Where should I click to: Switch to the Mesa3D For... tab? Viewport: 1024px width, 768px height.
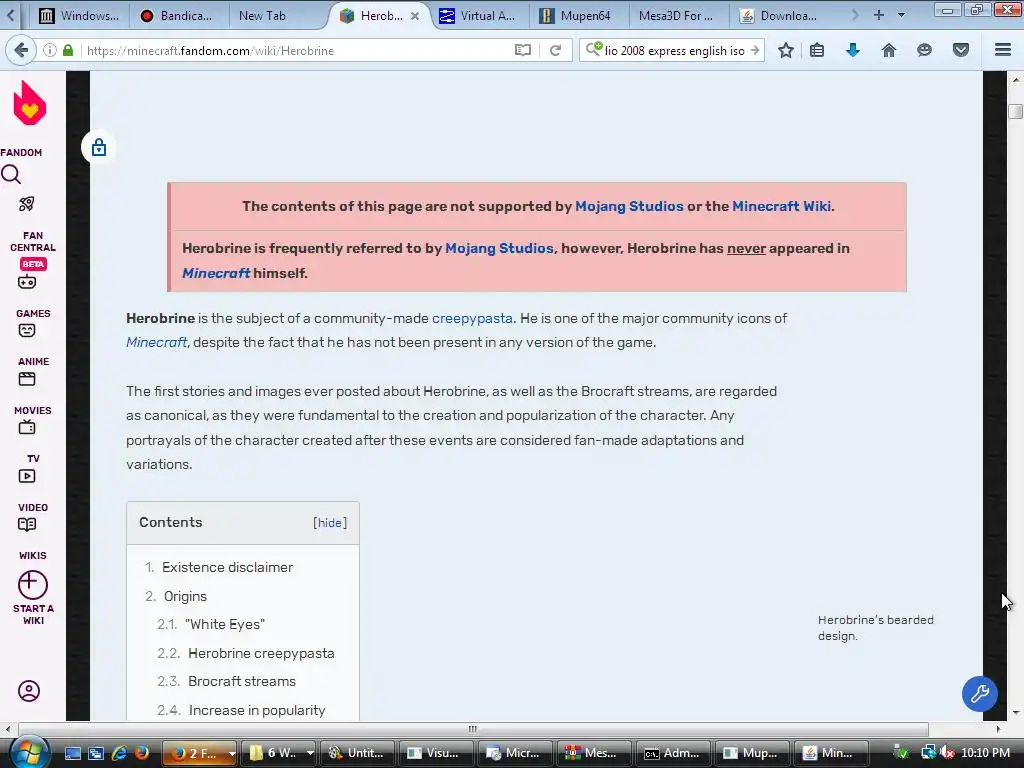click(676, 16)
